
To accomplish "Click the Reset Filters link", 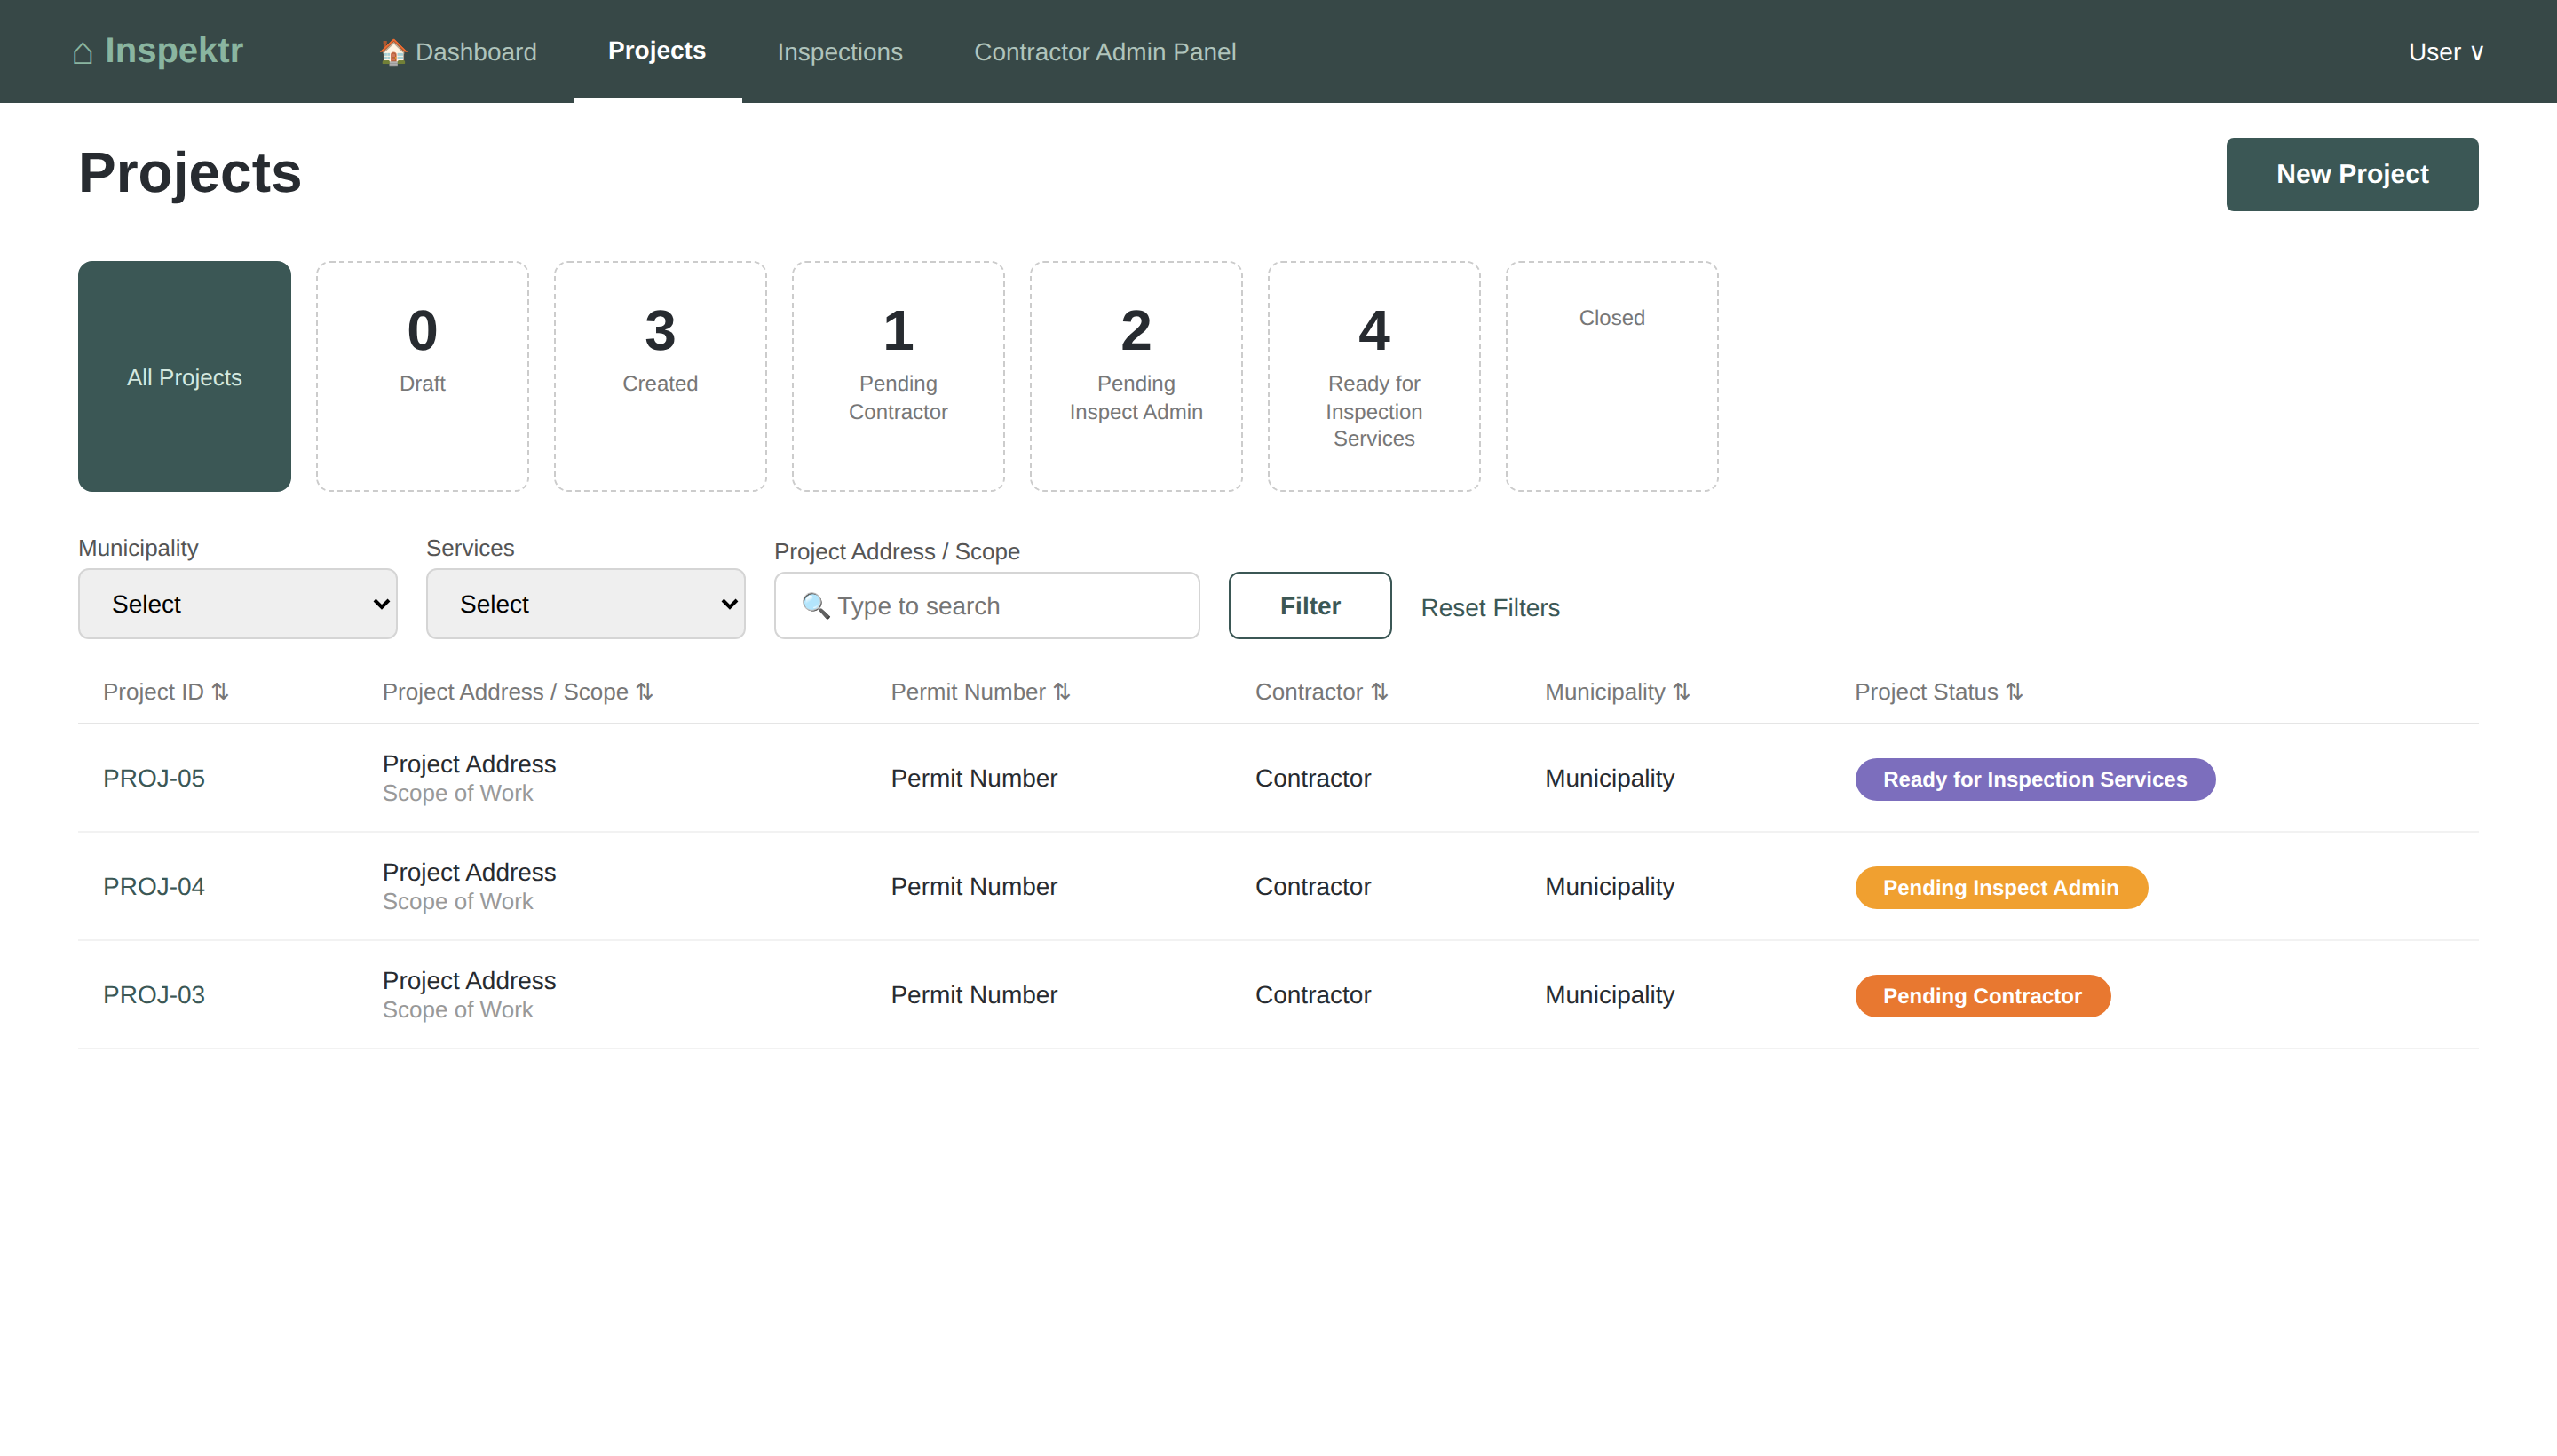I will click(1490, 608).
